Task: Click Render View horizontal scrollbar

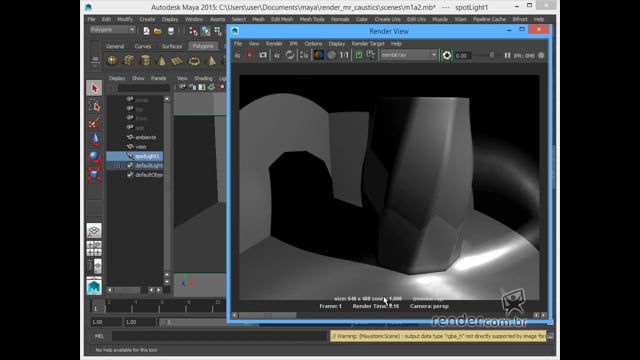Action: pyautogui.click(x=267, y=315)
